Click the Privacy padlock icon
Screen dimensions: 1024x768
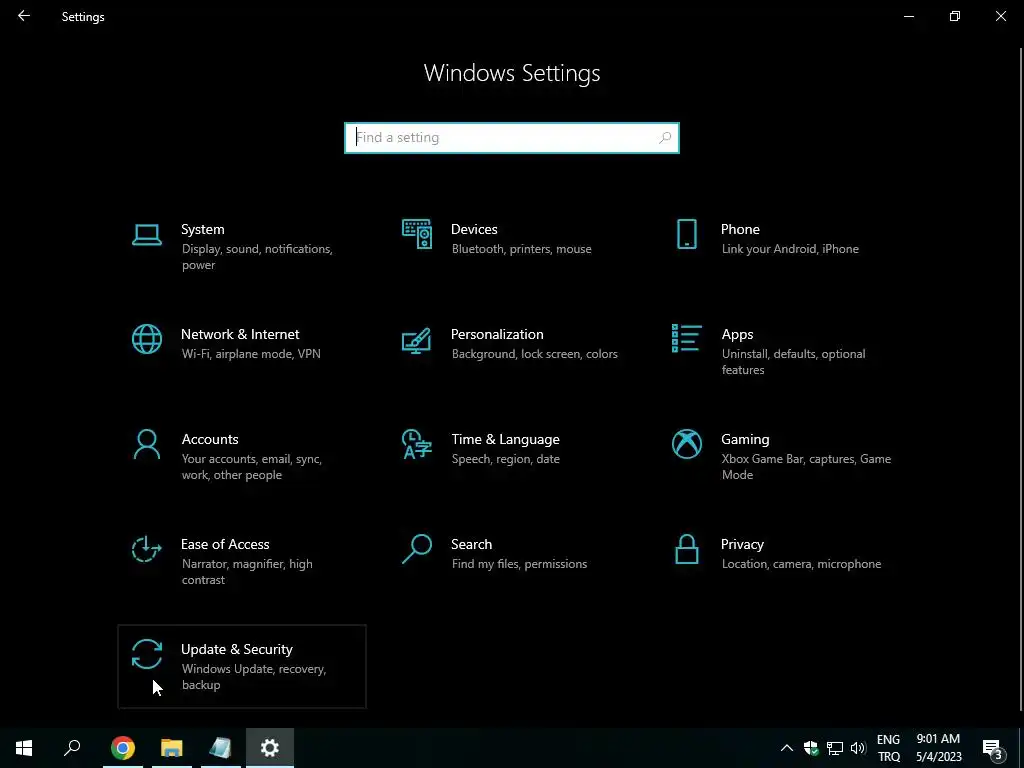686,549
